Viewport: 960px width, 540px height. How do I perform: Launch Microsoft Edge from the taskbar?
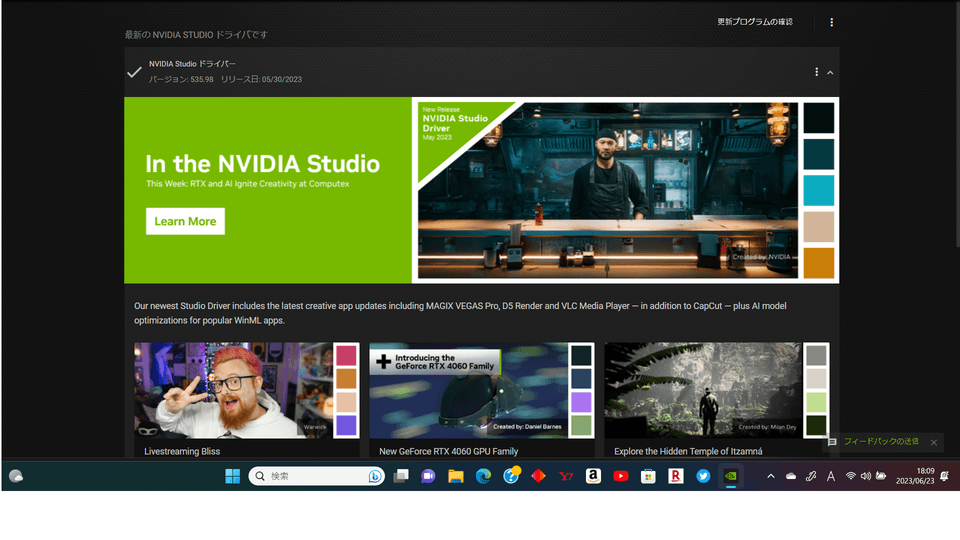(483, 476)
